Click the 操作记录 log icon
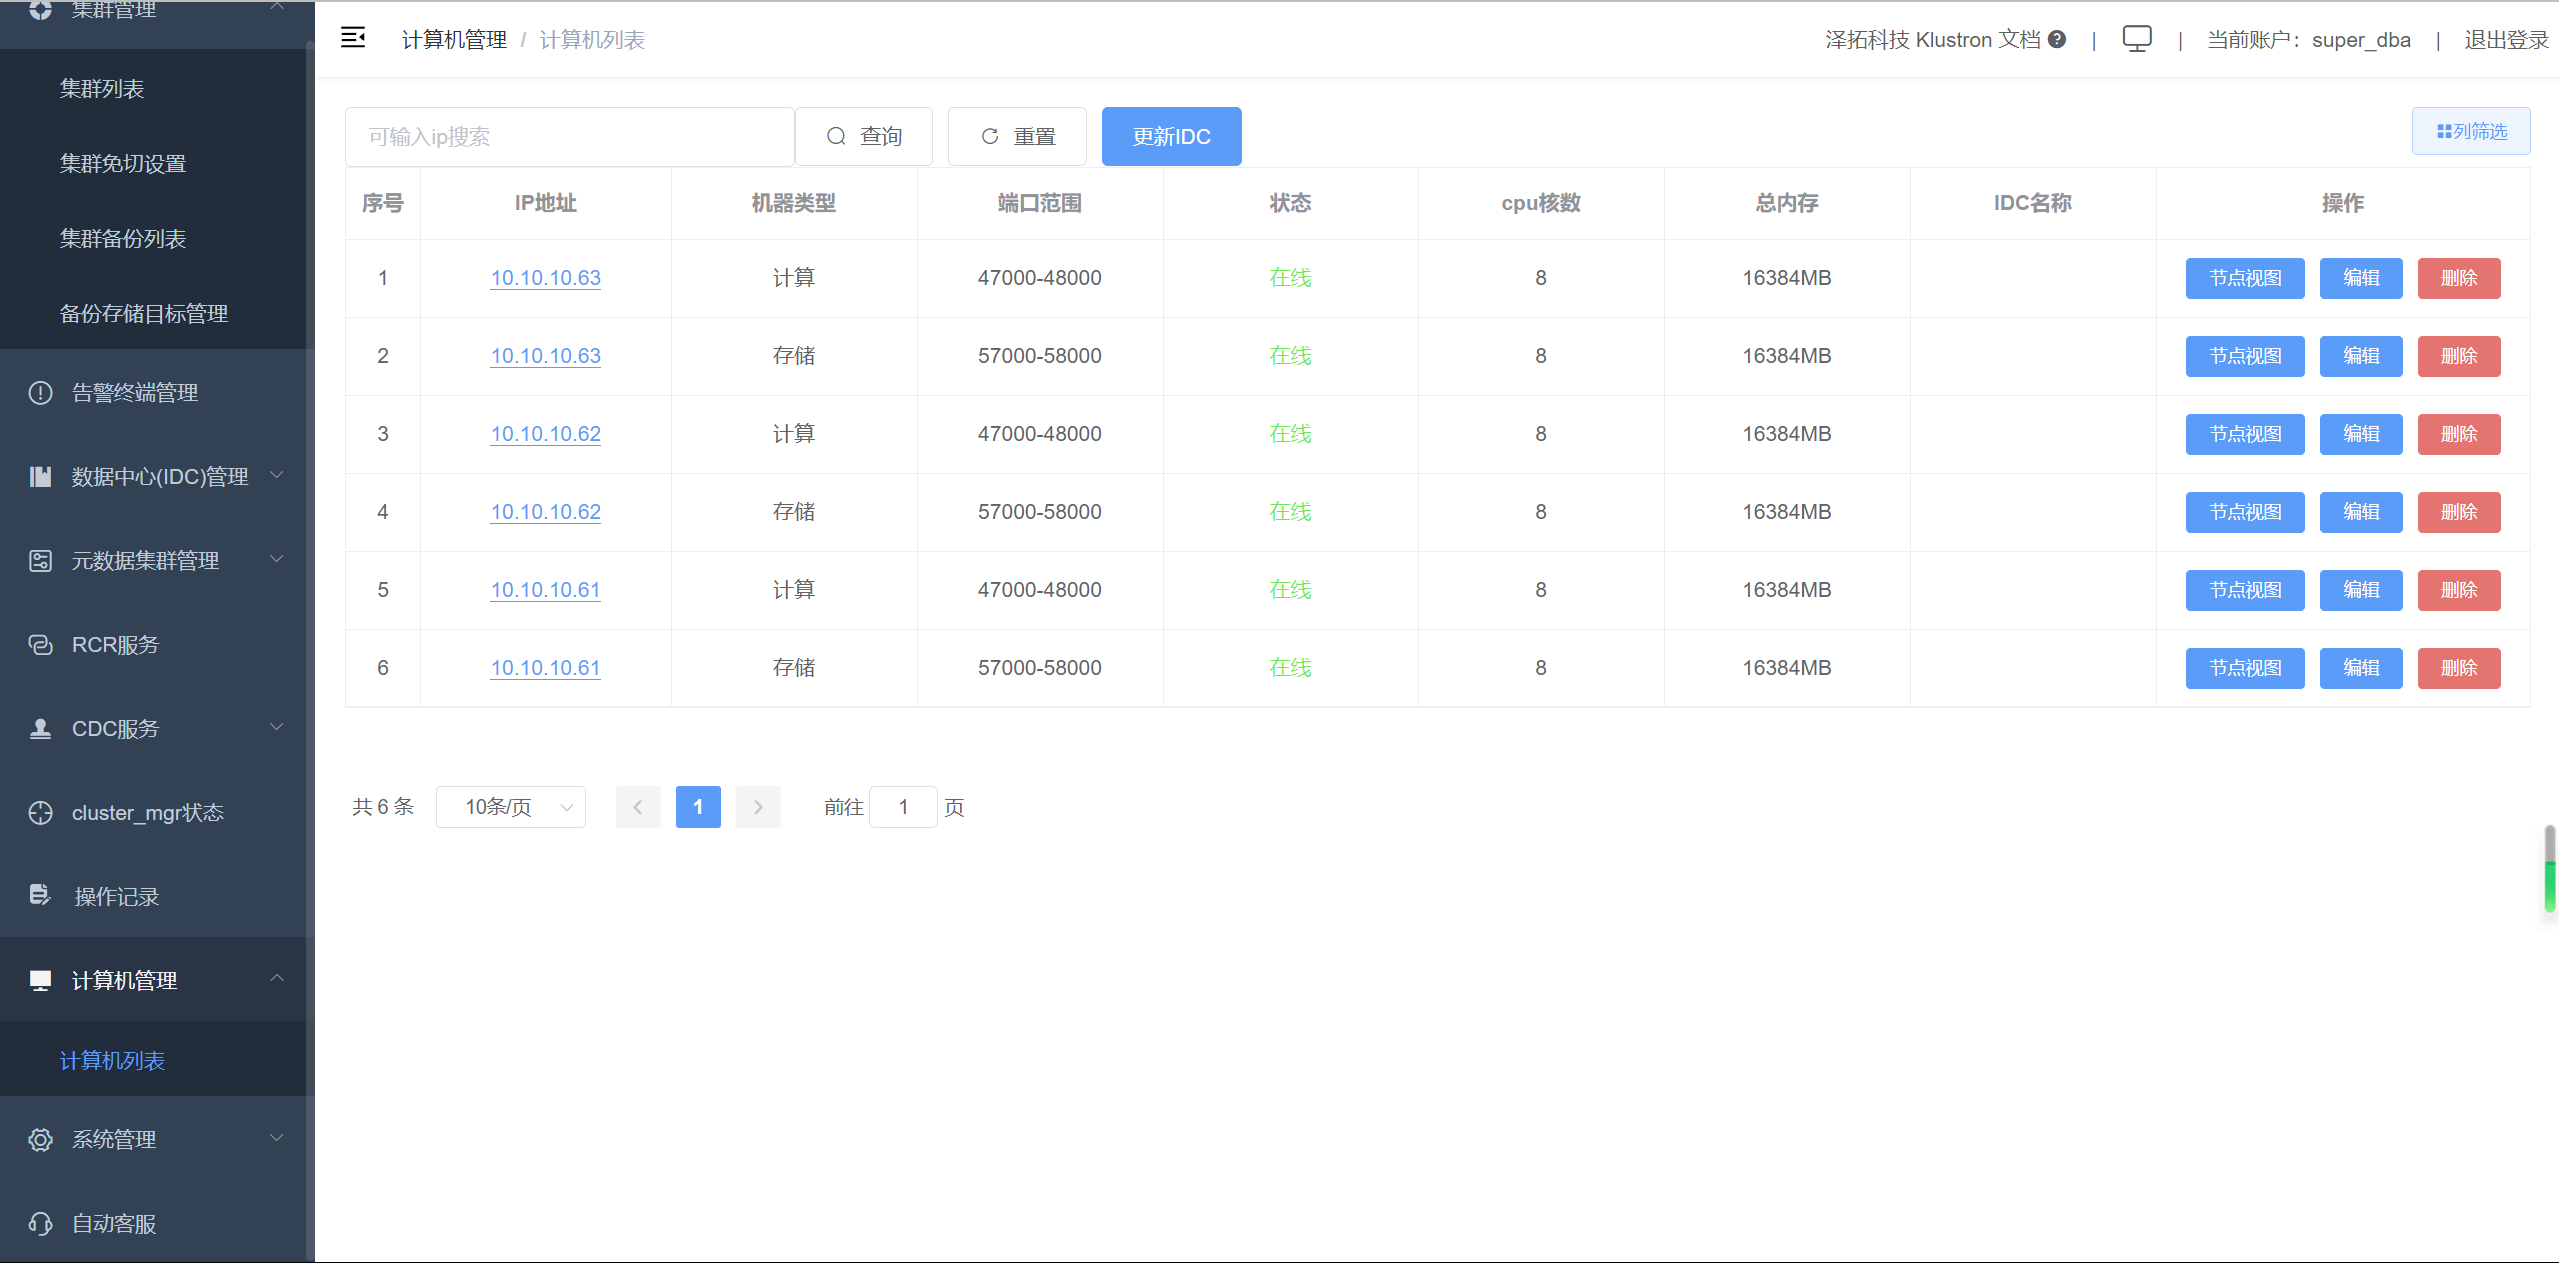2559x1263 pixels. point(40,895)
